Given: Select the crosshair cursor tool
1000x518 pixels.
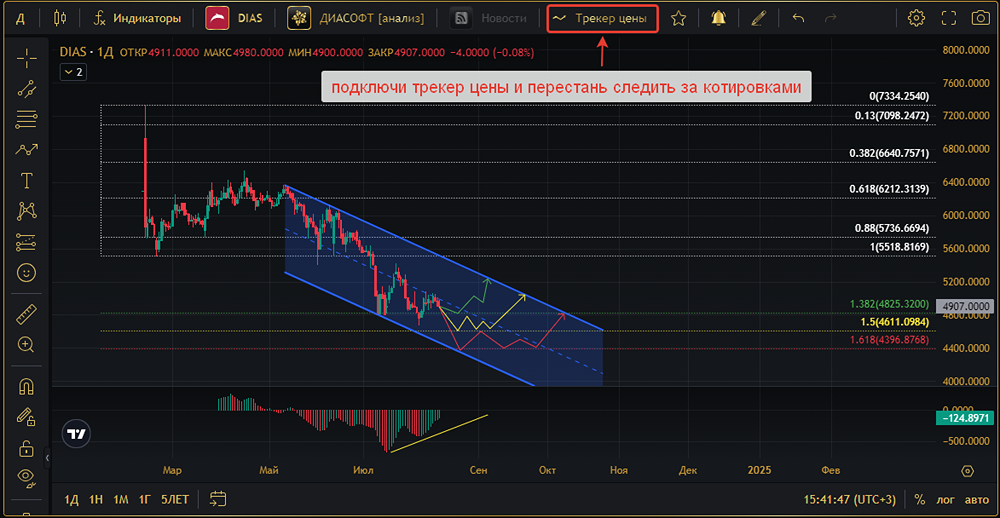Looking at the screenshot, I should [x=26, y=59].
